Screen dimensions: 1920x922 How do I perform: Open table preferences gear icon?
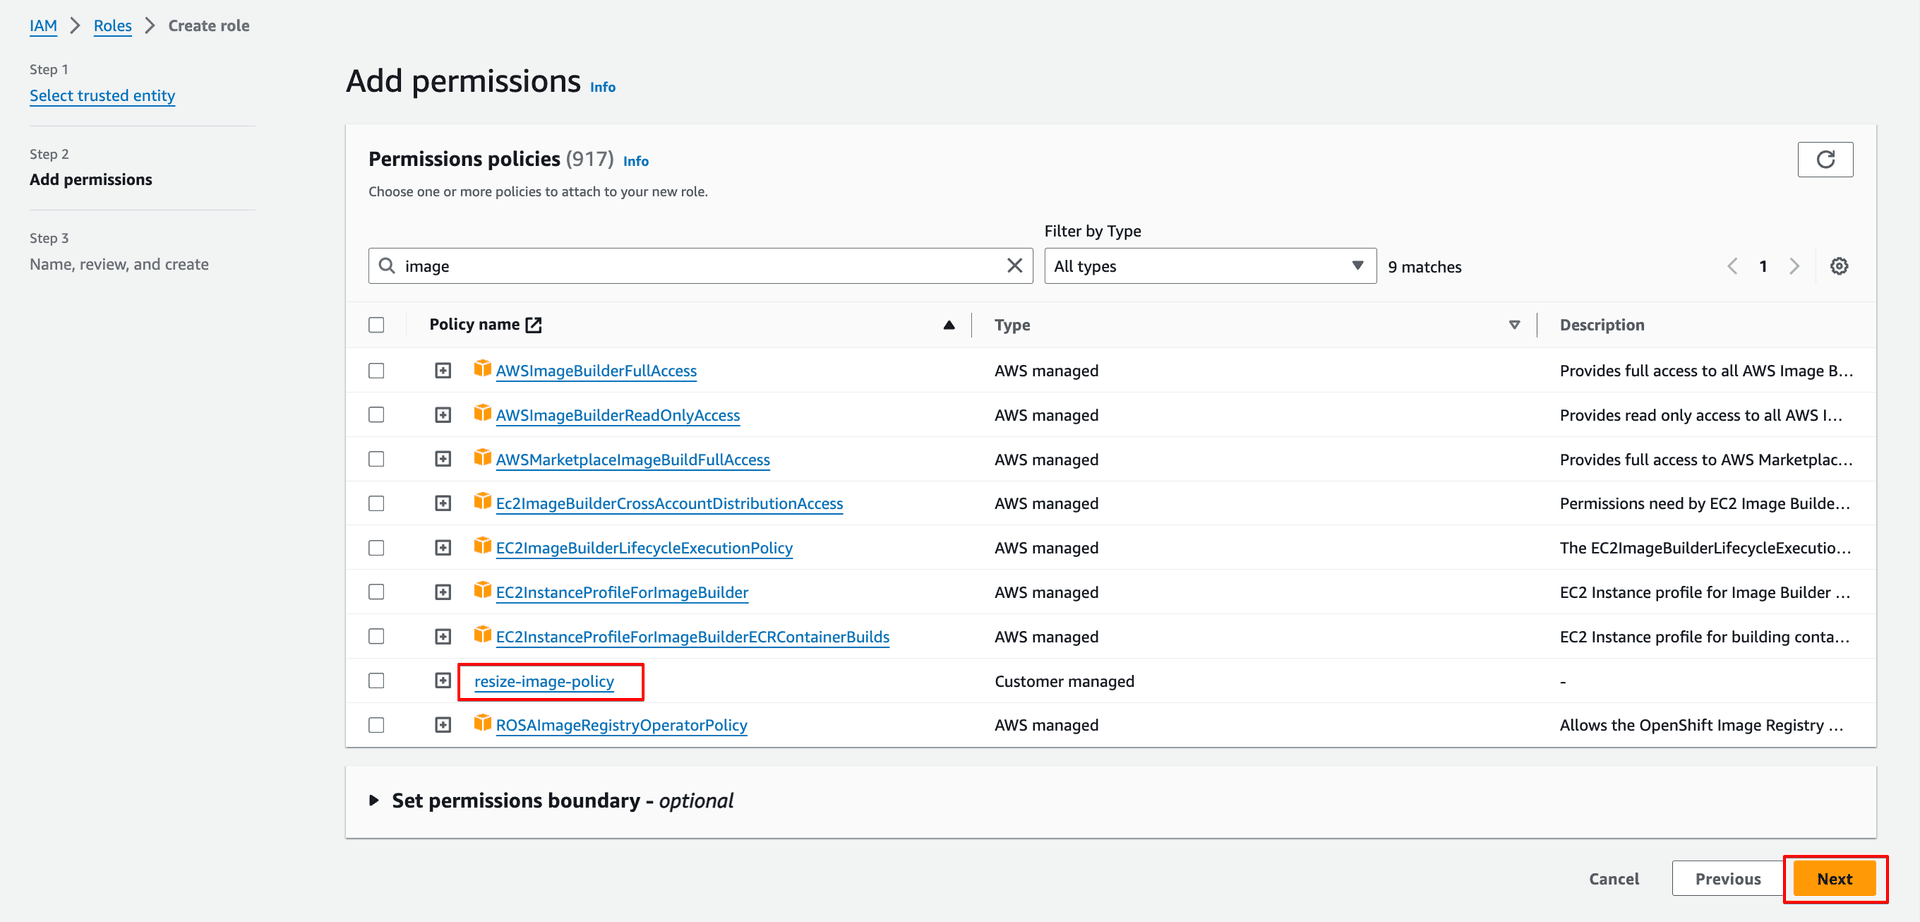point(1839,266)
